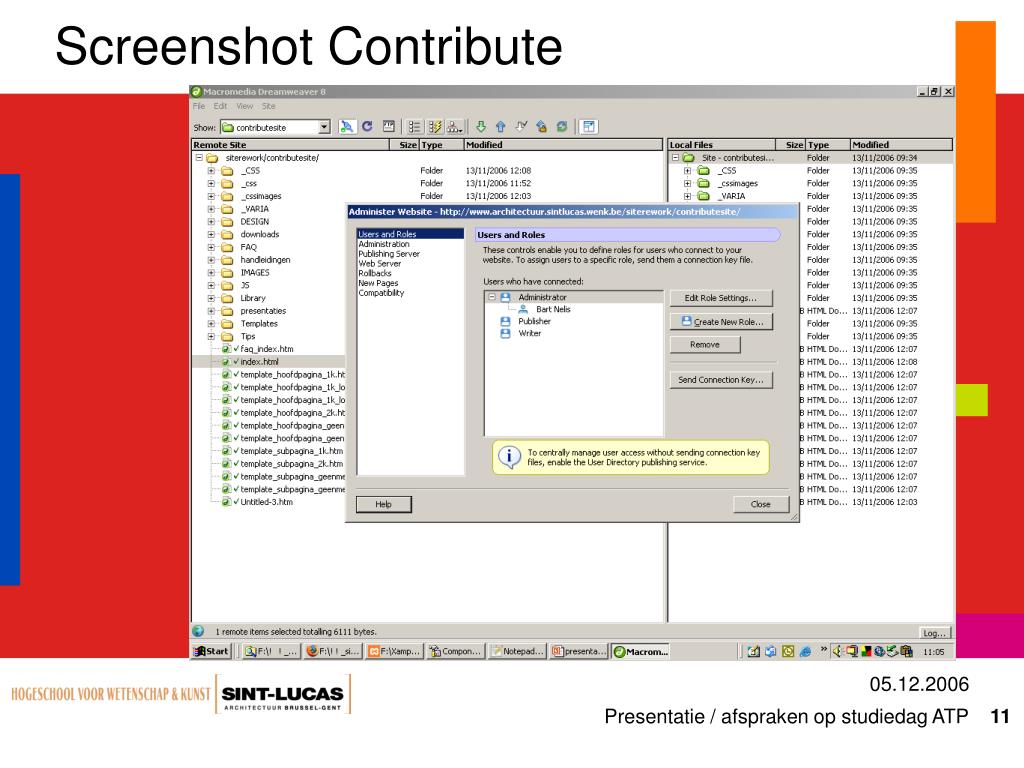Click the Synchronize icon
Screen dimensions: 1024x768
pyautogui.click(x=562, y=127)
